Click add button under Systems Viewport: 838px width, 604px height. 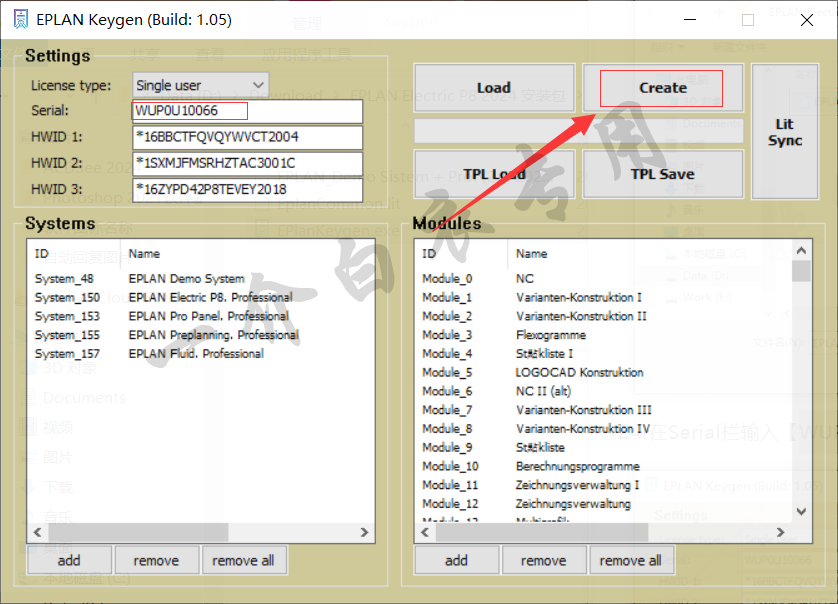[x=69, y=560]
